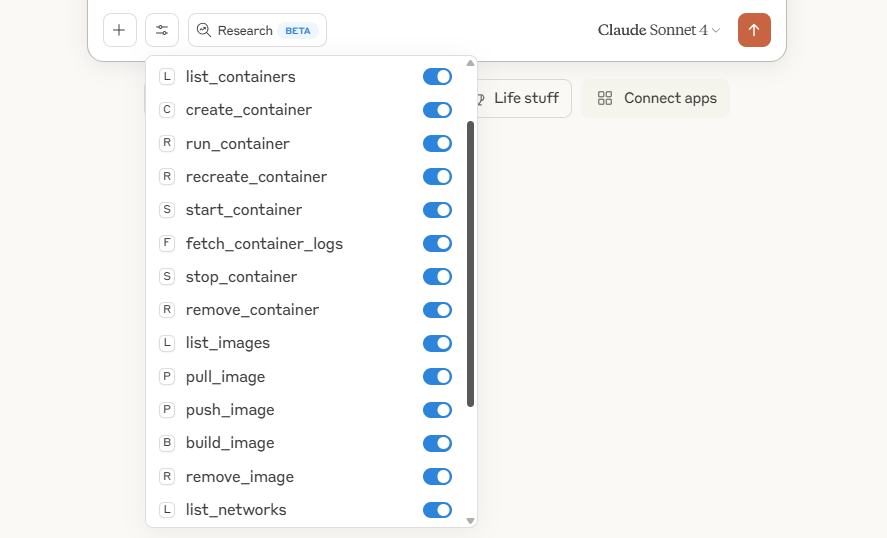Image resolution: width=887 pixels, height=538 pixels.
Task: Select the pull_image label
Action: coord(225,377)
